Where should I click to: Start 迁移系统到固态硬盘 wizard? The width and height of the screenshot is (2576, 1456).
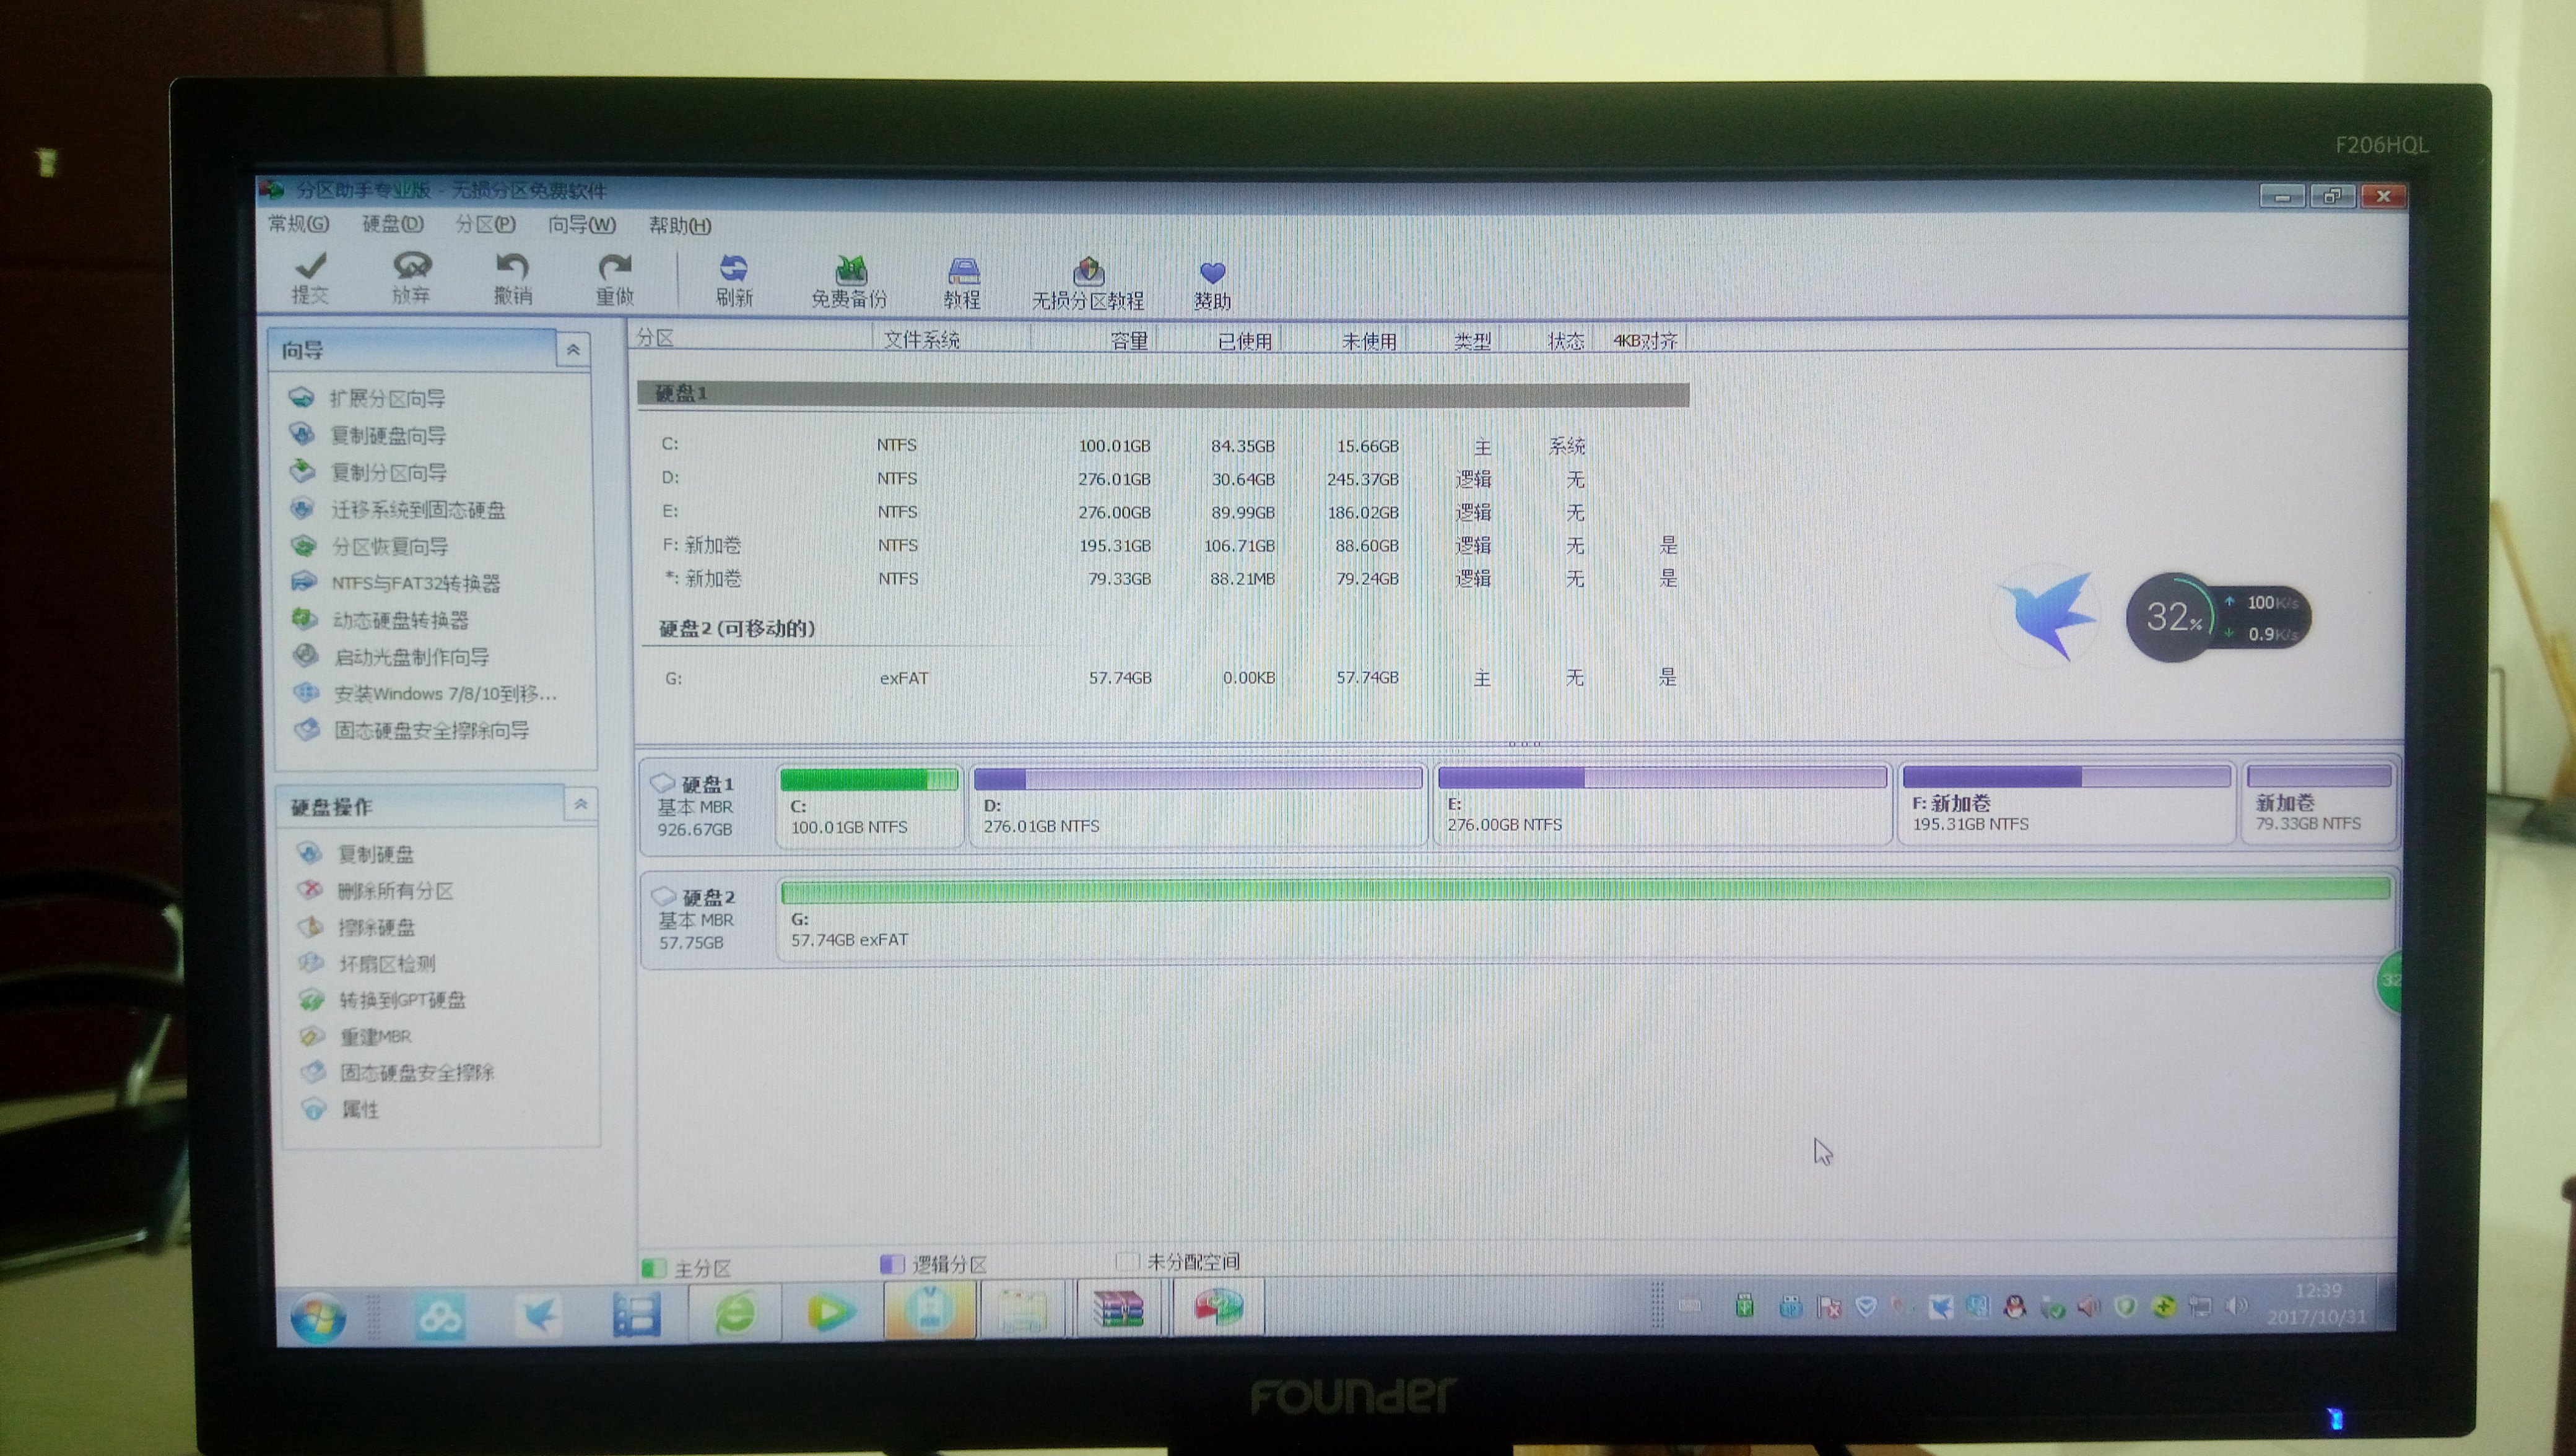point(418,510)
